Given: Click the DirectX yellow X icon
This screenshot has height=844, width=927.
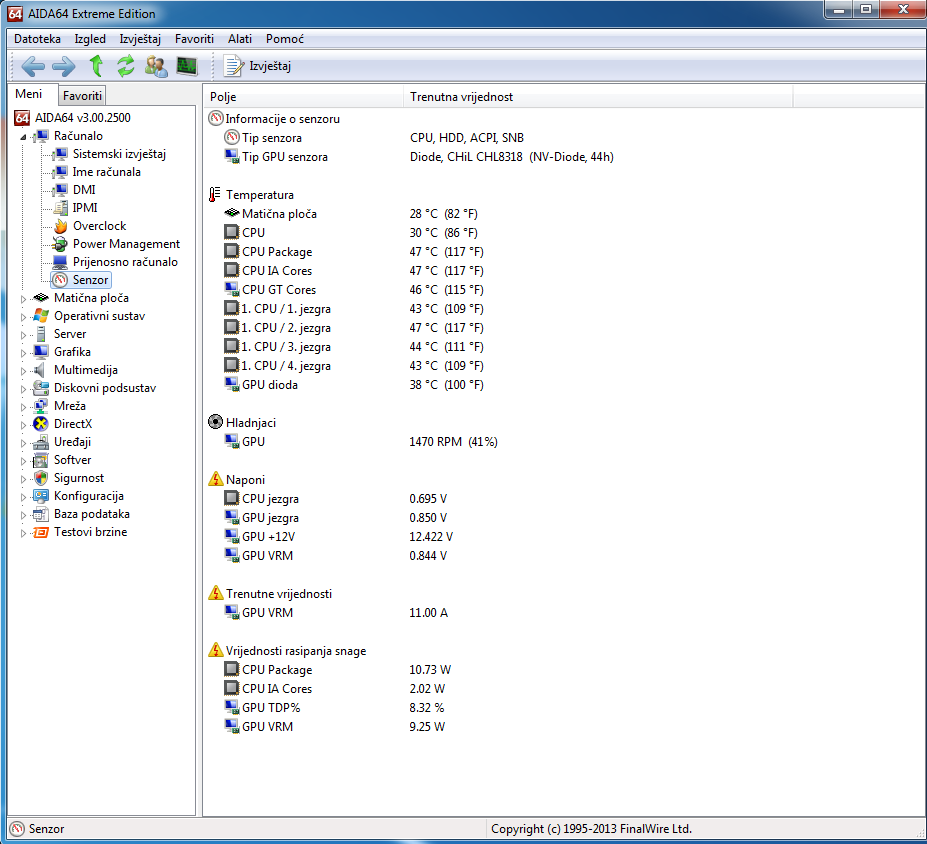Looking at the screenshot, I should (x=41, y=424).
